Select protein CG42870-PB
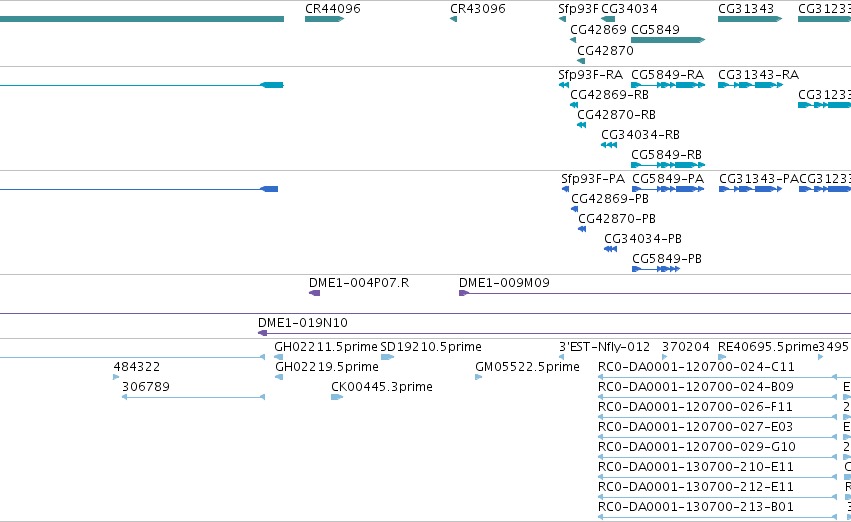 (582, 229)
